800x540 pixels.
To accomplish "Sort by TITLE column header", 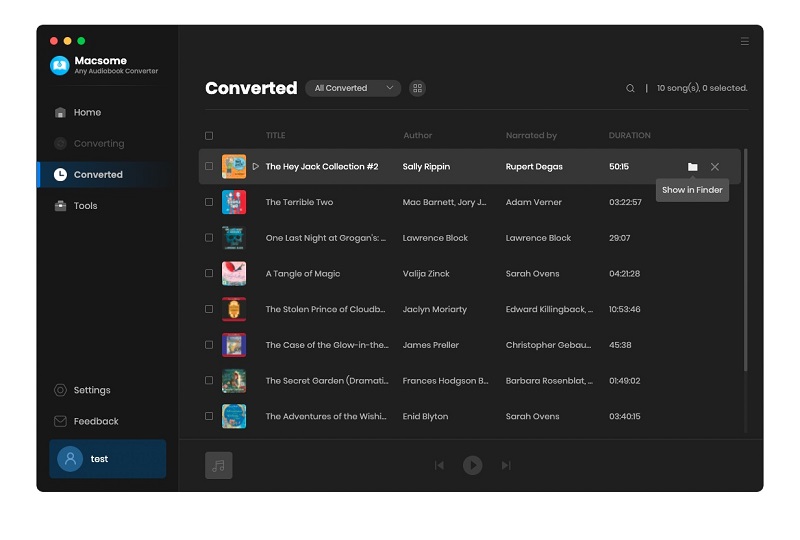I will coord(276,136).
